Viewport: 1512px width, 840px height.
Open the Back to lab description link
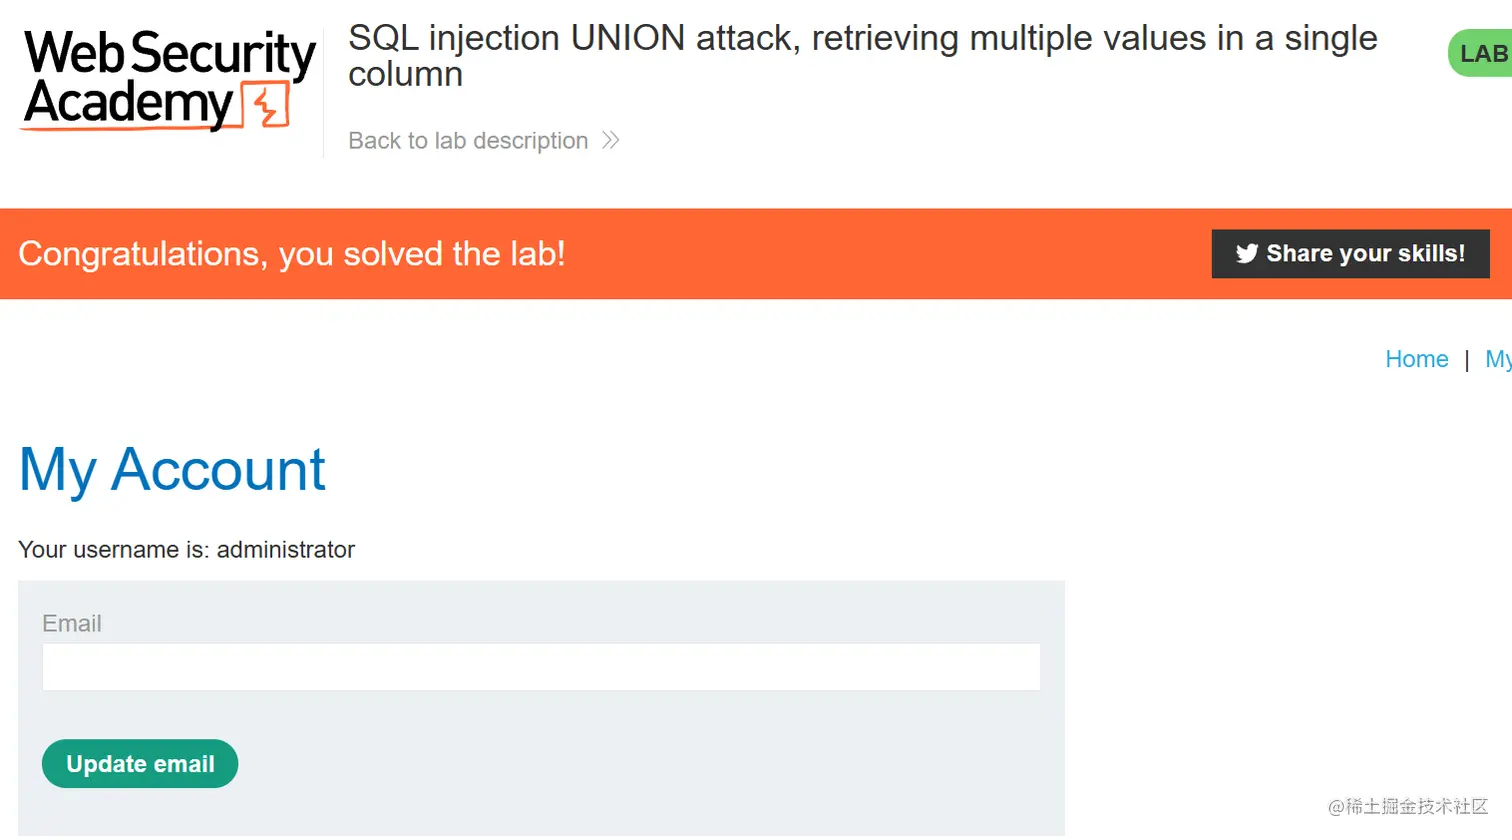[468, 141]
